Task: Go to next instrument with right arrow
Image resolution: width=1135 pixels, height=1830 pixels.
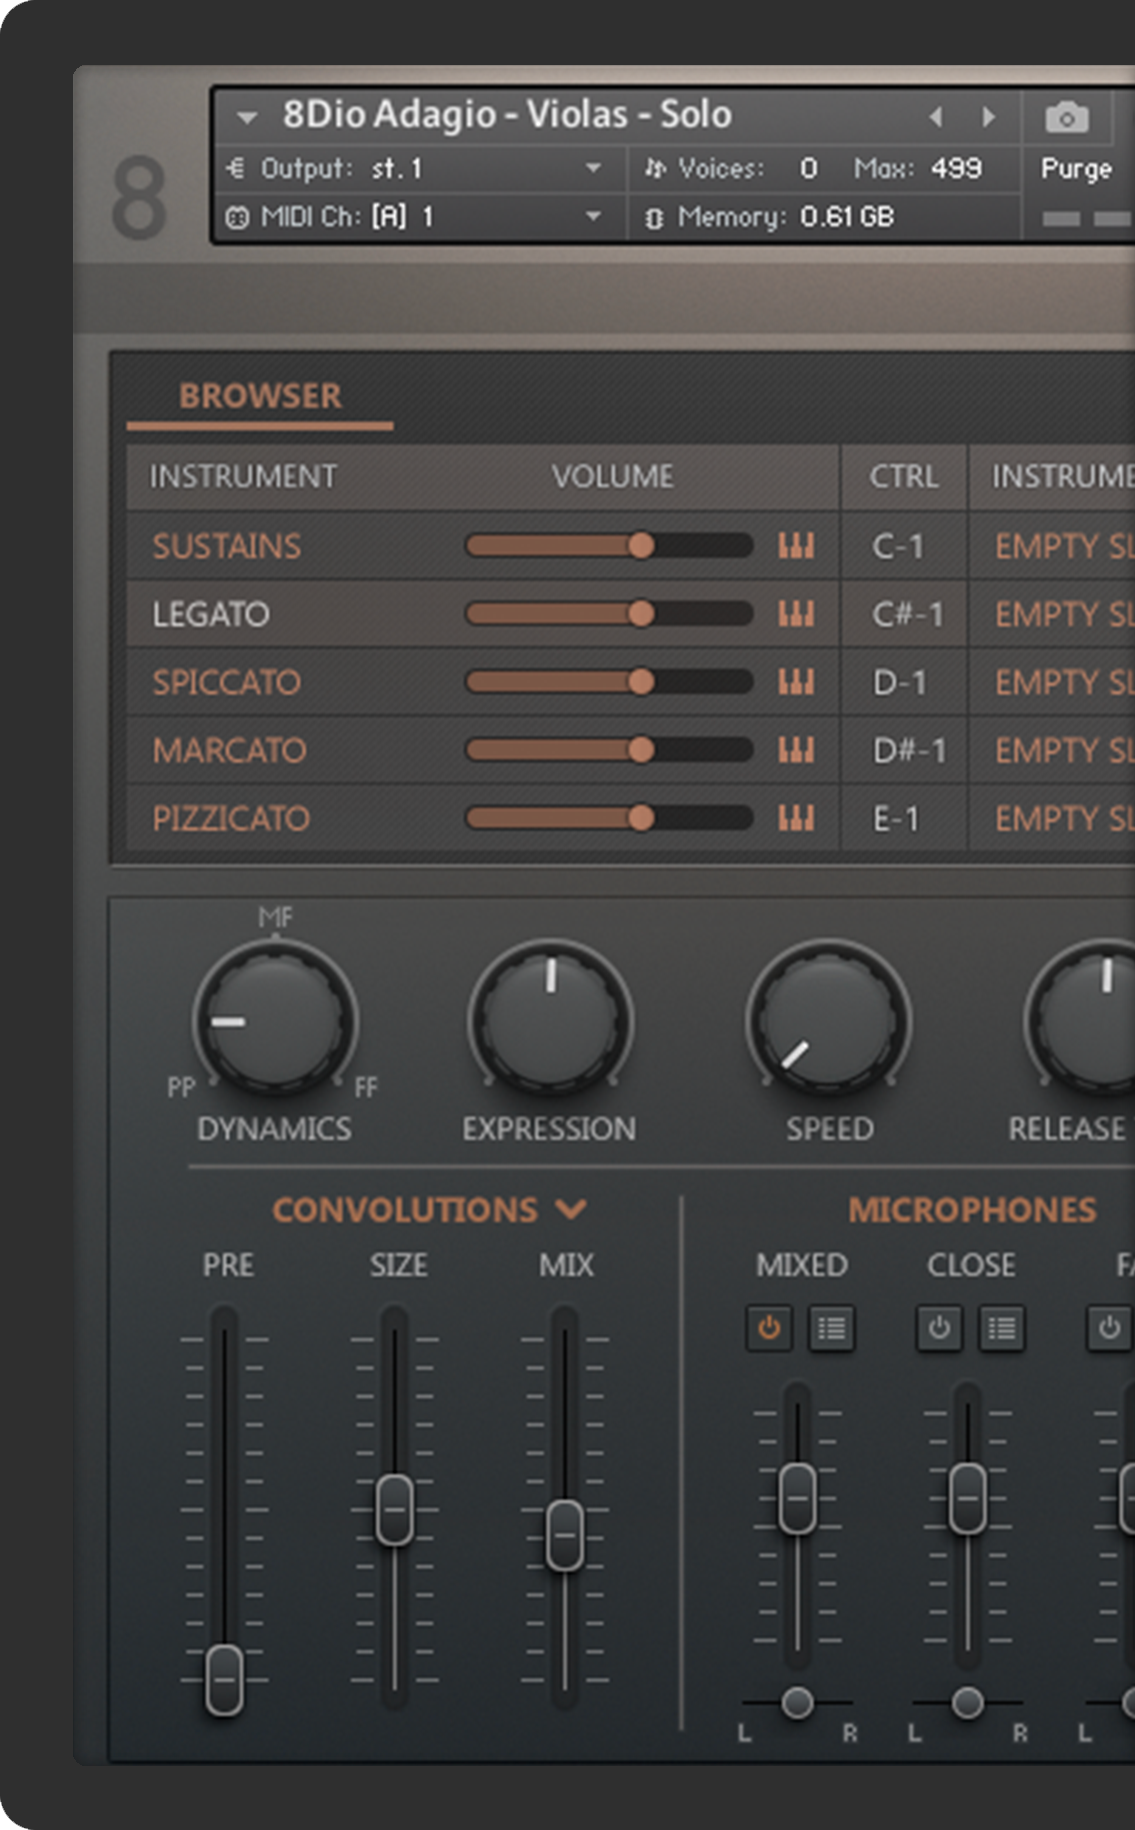Action: pyautogui.click(x=989, y=117)
